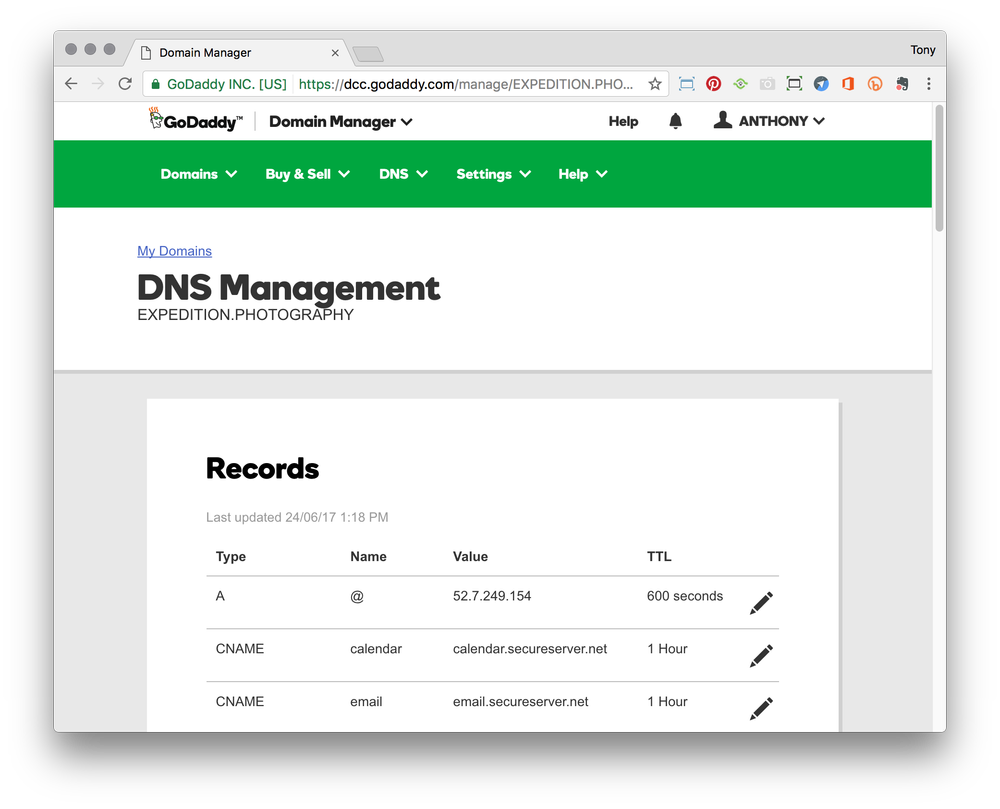Click the green eye extension icon
1000x809 pixels.
[740, 84]
